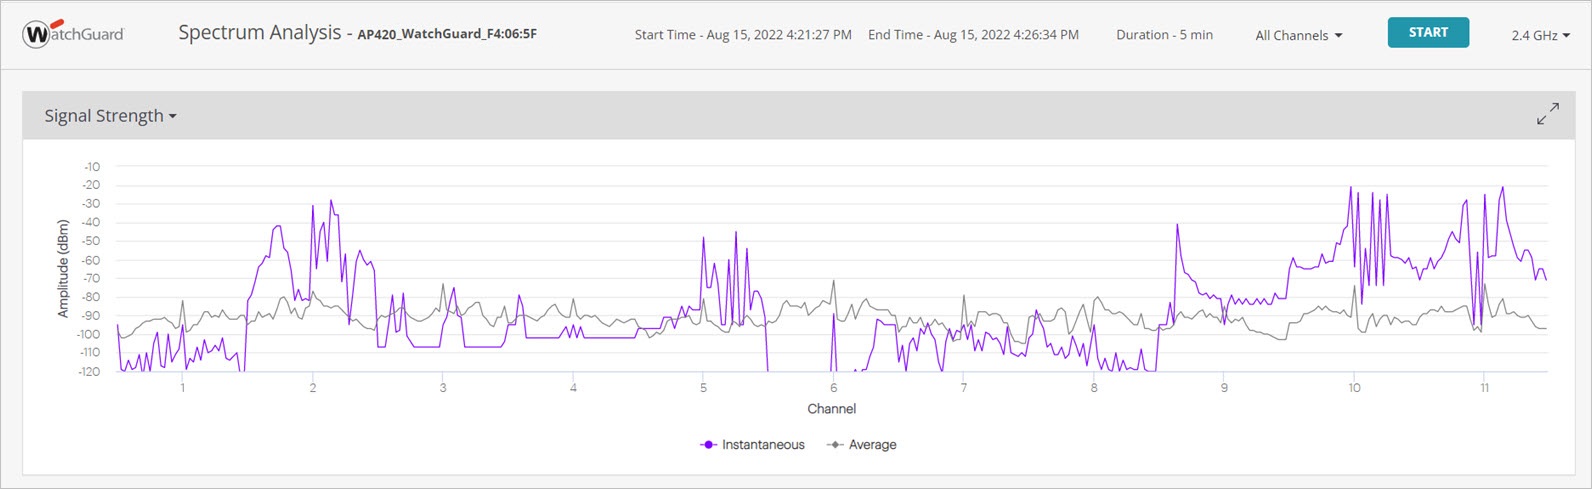The image size is (1592, 489).
Task: Open the 2.4 GHz band selector
Action: 1540,35
